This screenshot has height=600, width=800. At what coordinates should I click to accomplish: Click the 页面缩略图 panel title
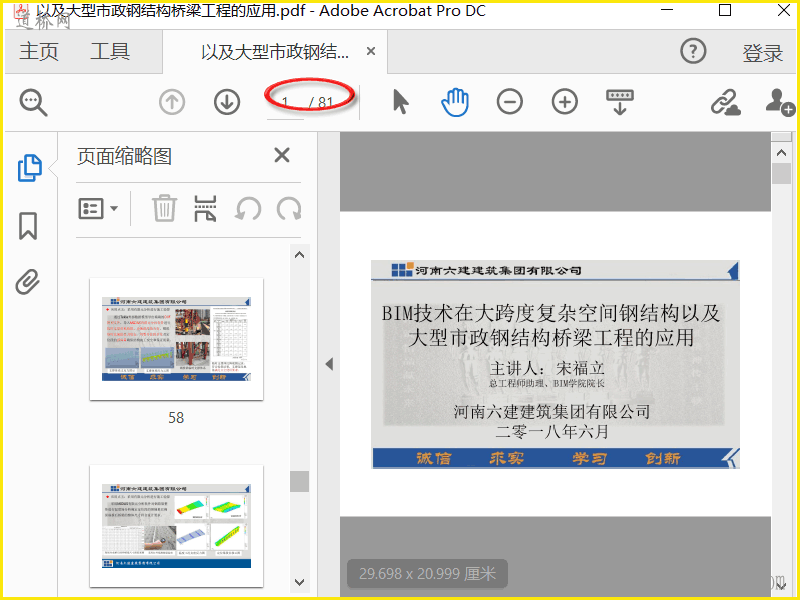pos(124,156)
